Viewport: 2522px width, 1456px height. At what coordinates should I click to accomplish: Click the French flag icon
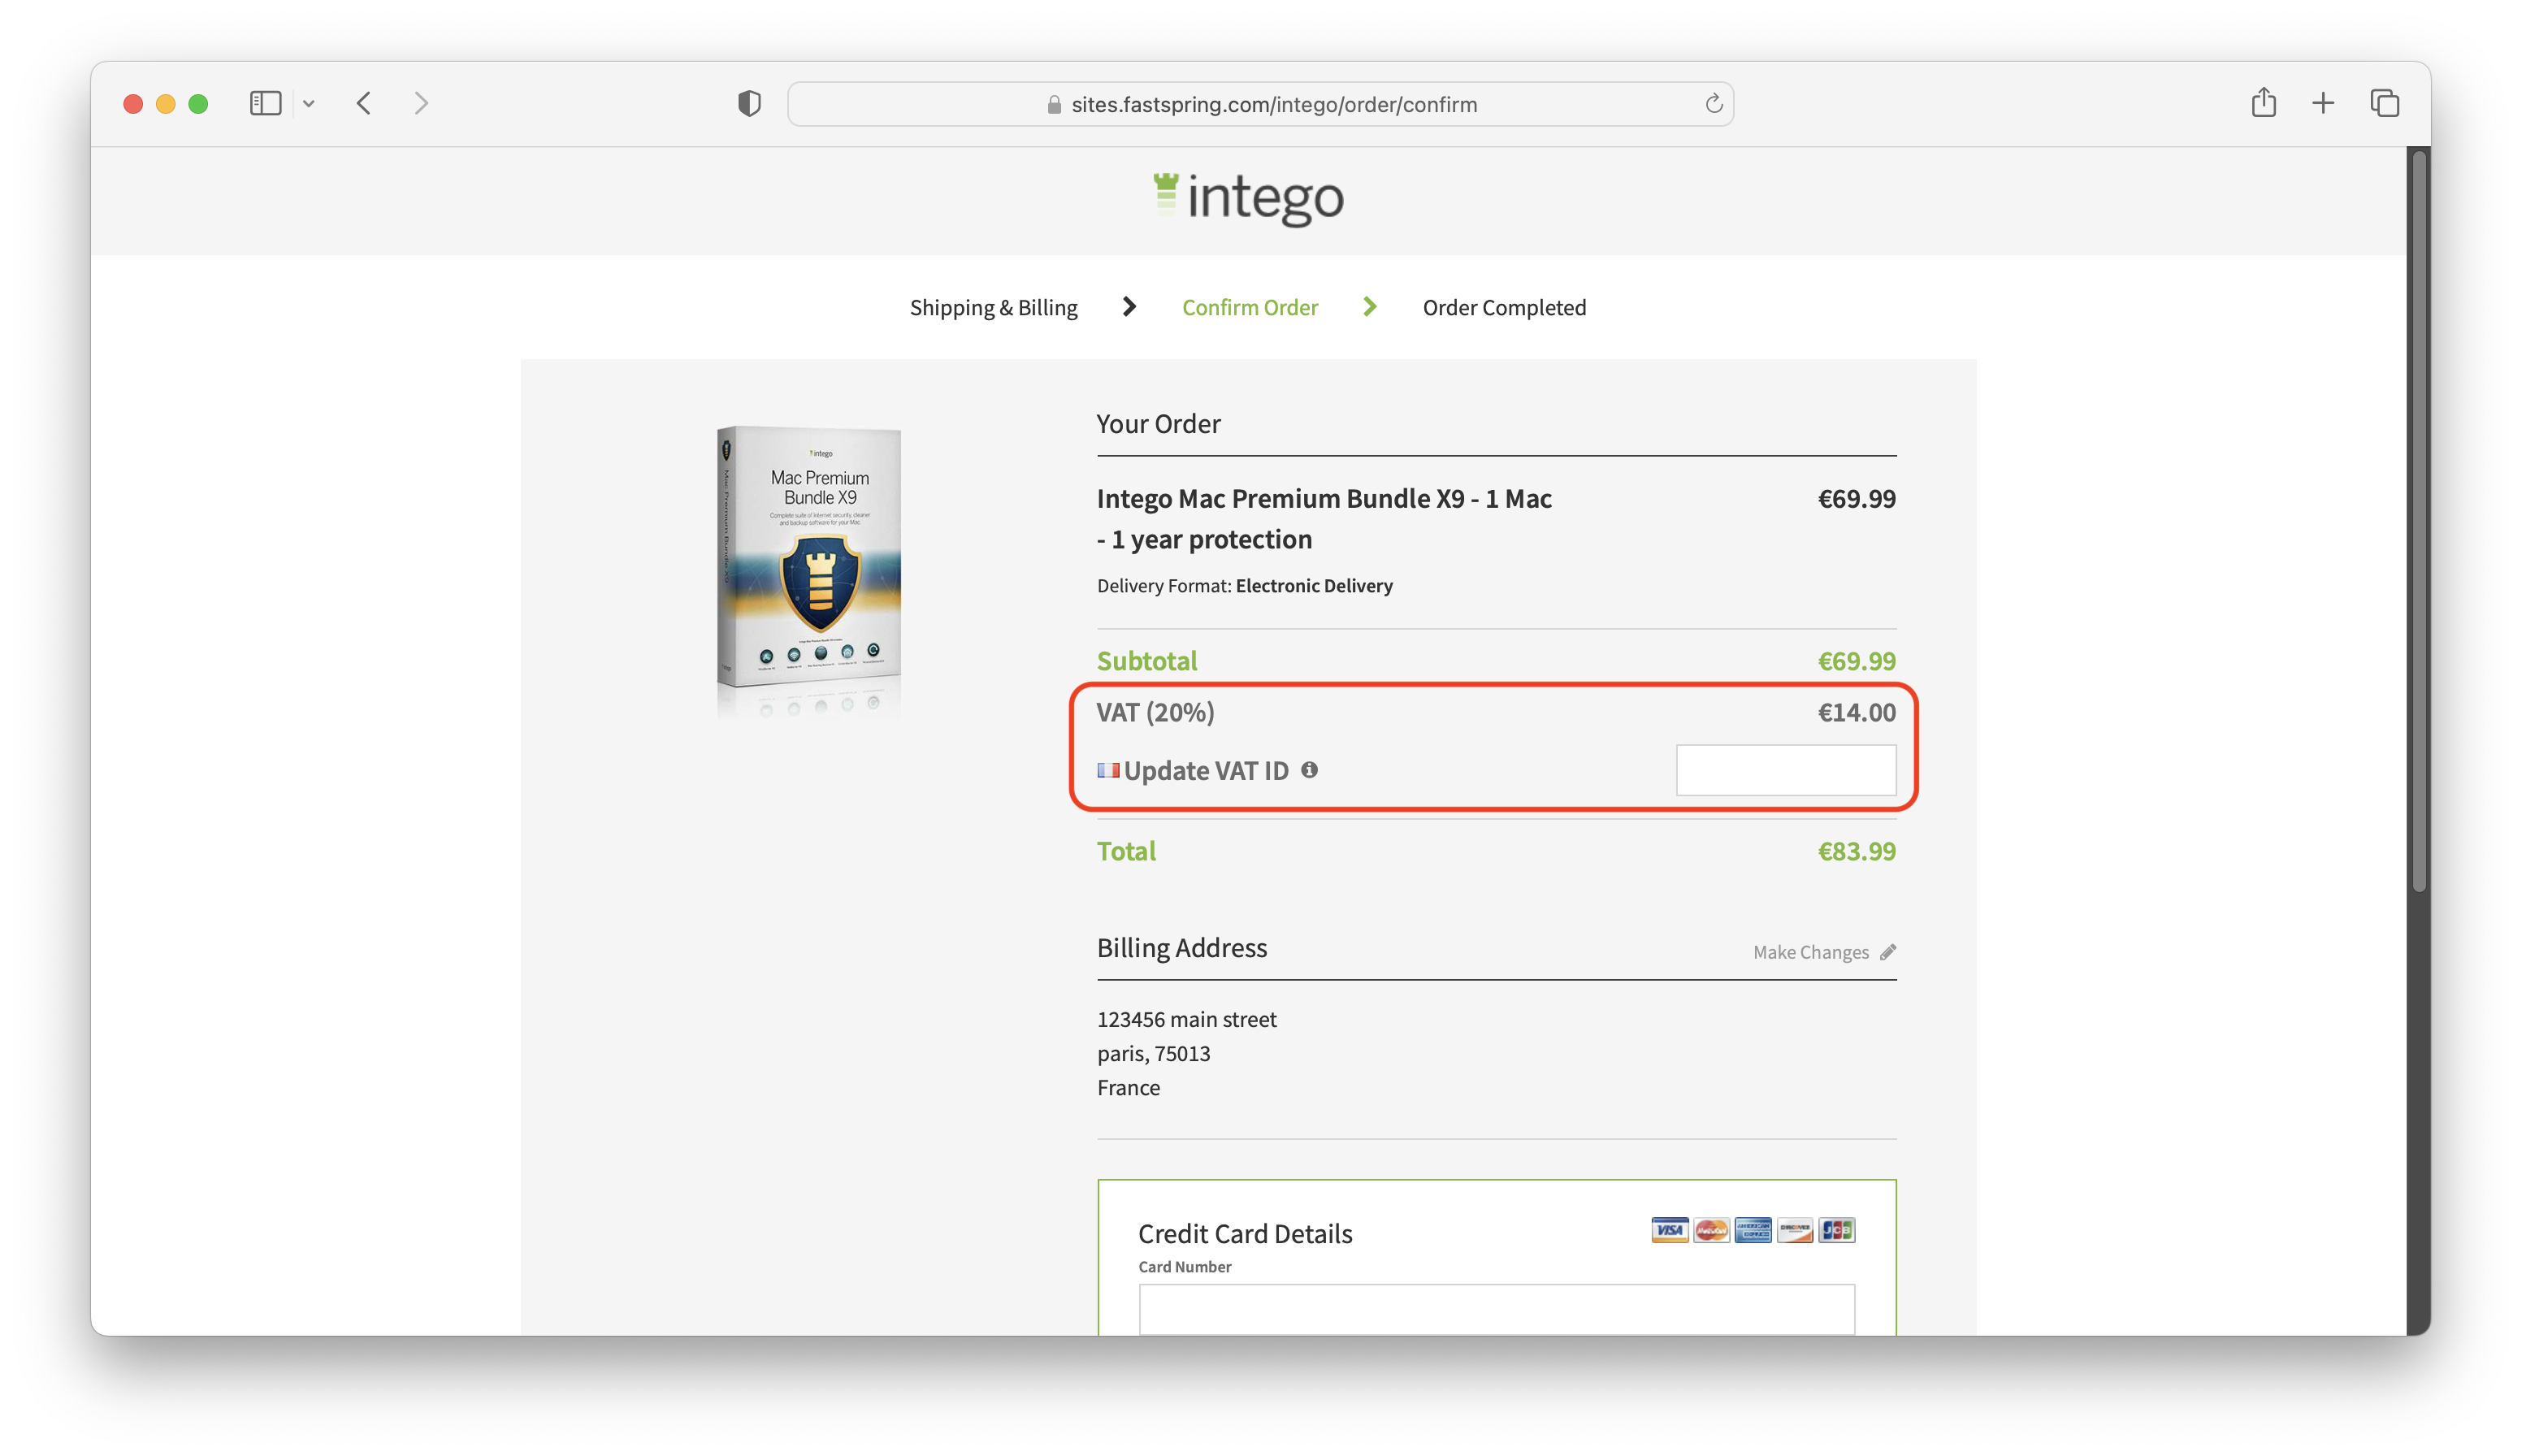(x=1108, y=770)
